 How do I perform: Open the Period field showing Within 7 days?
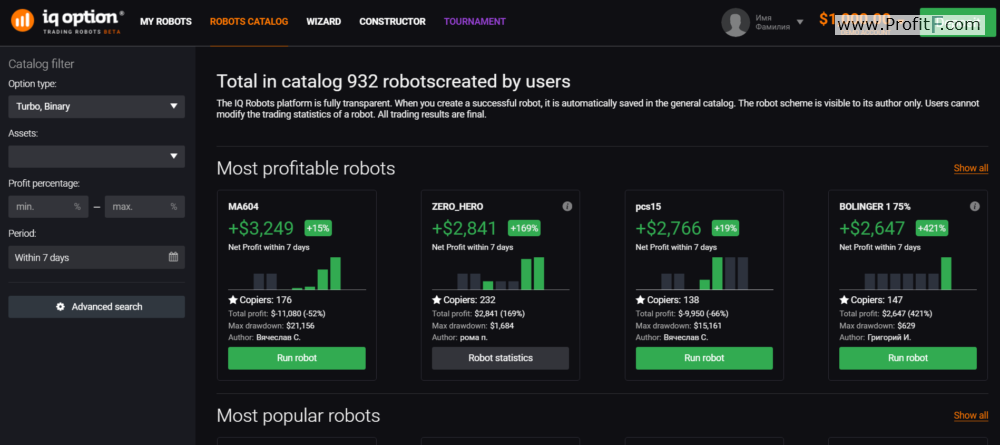pos(96,258)
